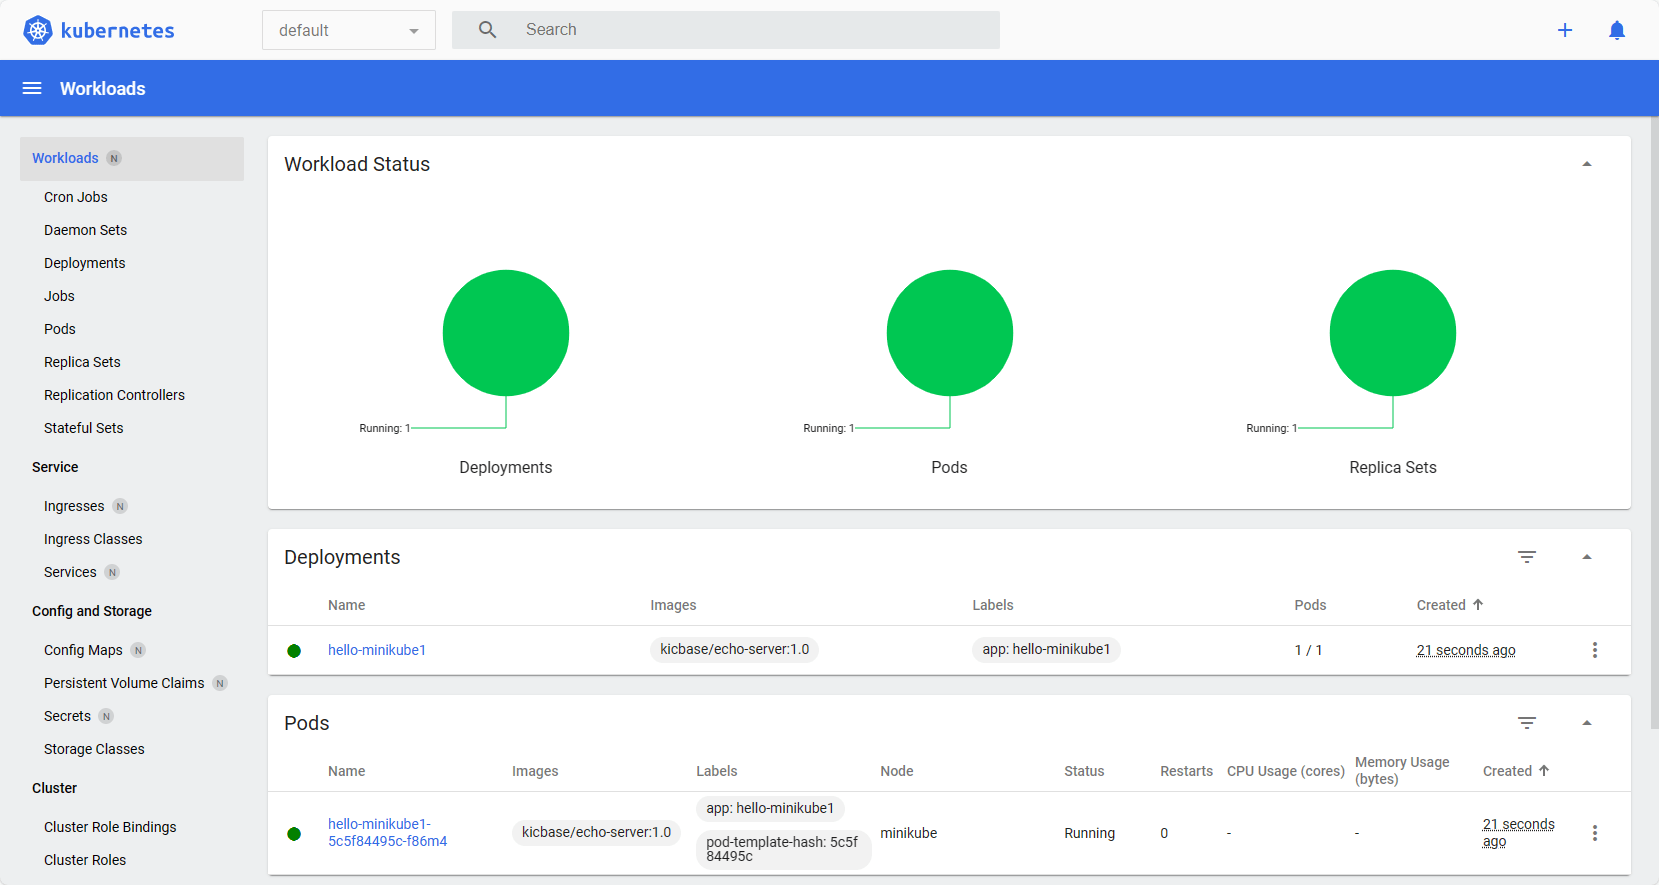Open the hello-minikube1-5c5f84495c-f86m4 pod link
The height and width of the screenshot is (885, 1659).
[x=387, y=832]
